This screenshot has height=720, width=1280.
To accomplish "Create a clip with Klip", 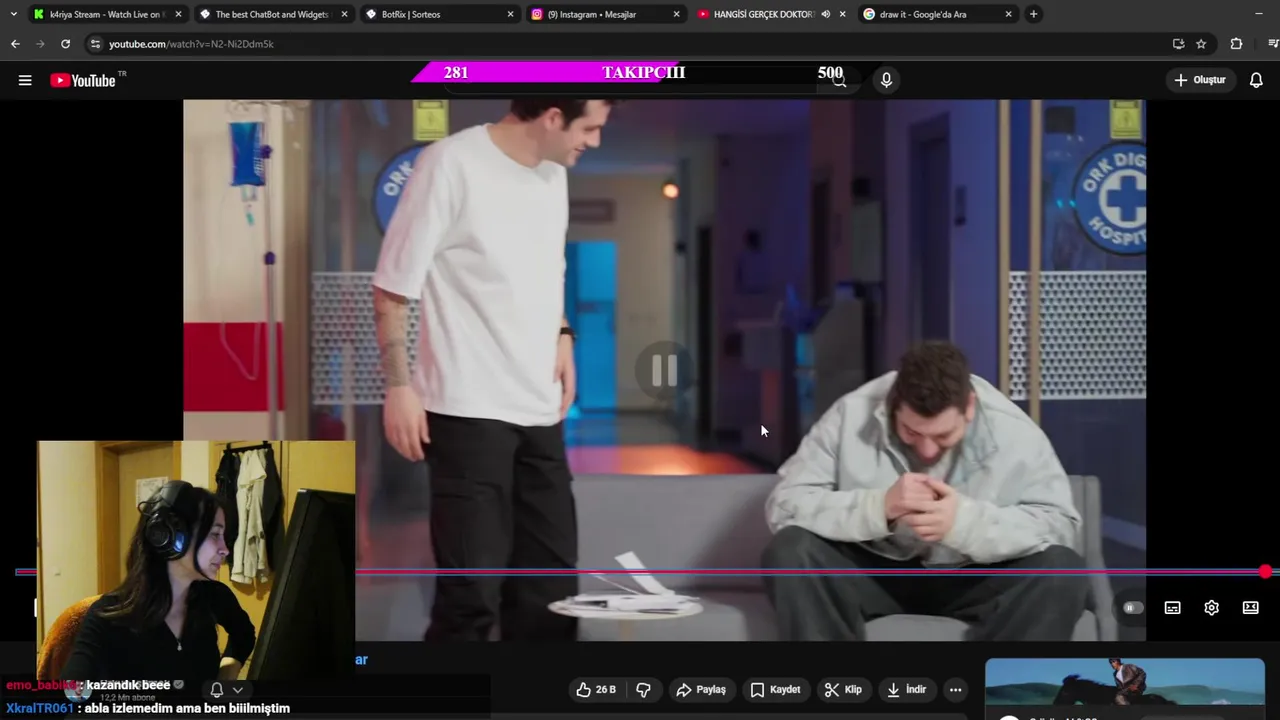I will (843, 690).
